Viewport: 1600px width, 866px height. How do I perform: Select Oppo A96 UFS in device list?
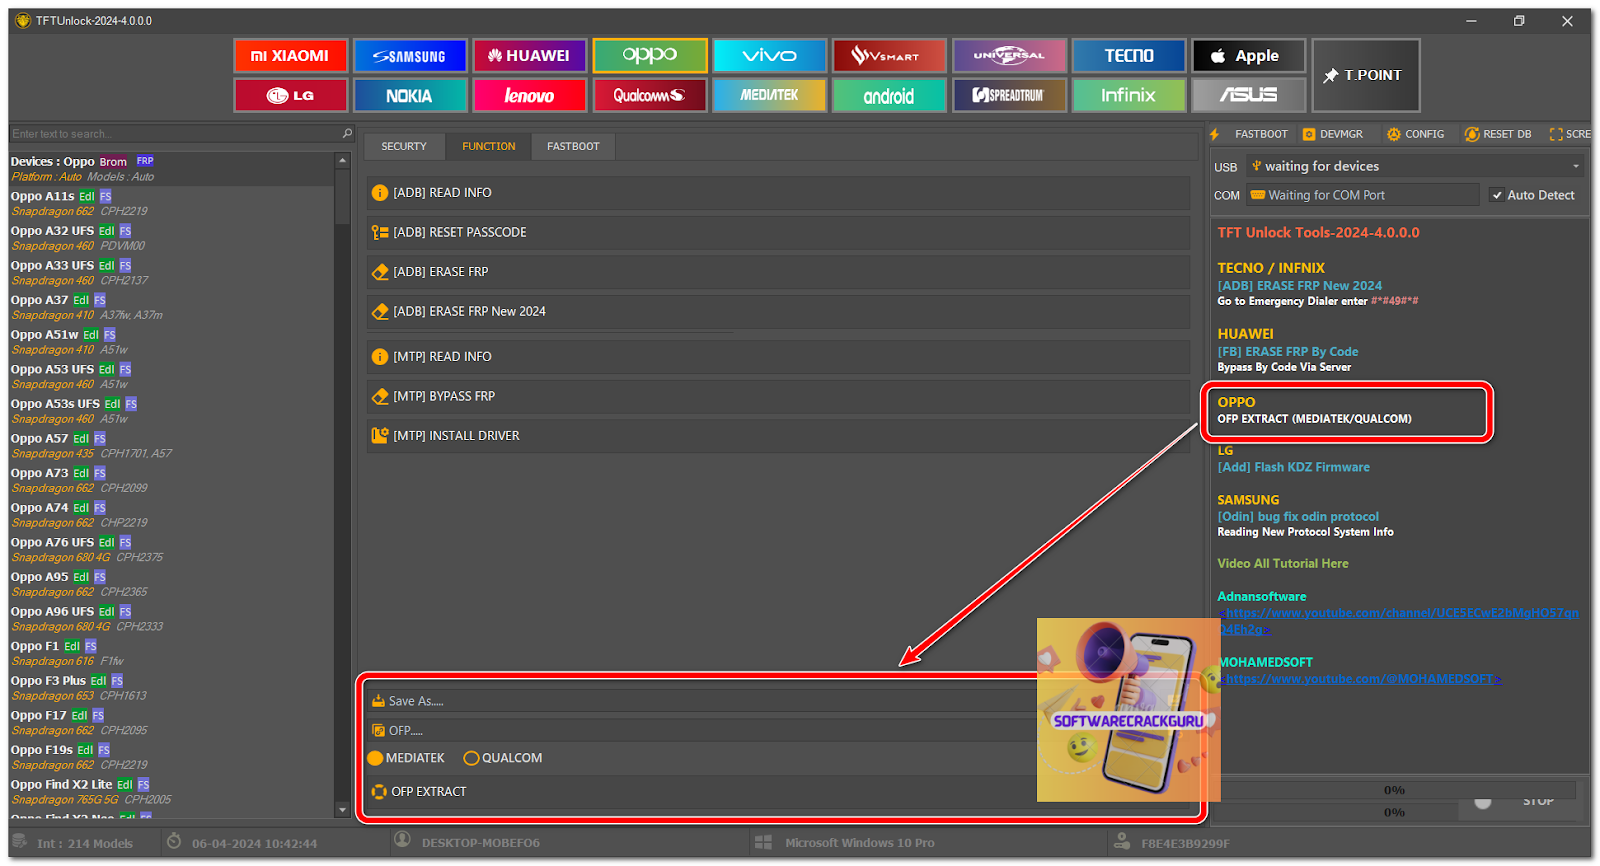(x=172, y=619)
